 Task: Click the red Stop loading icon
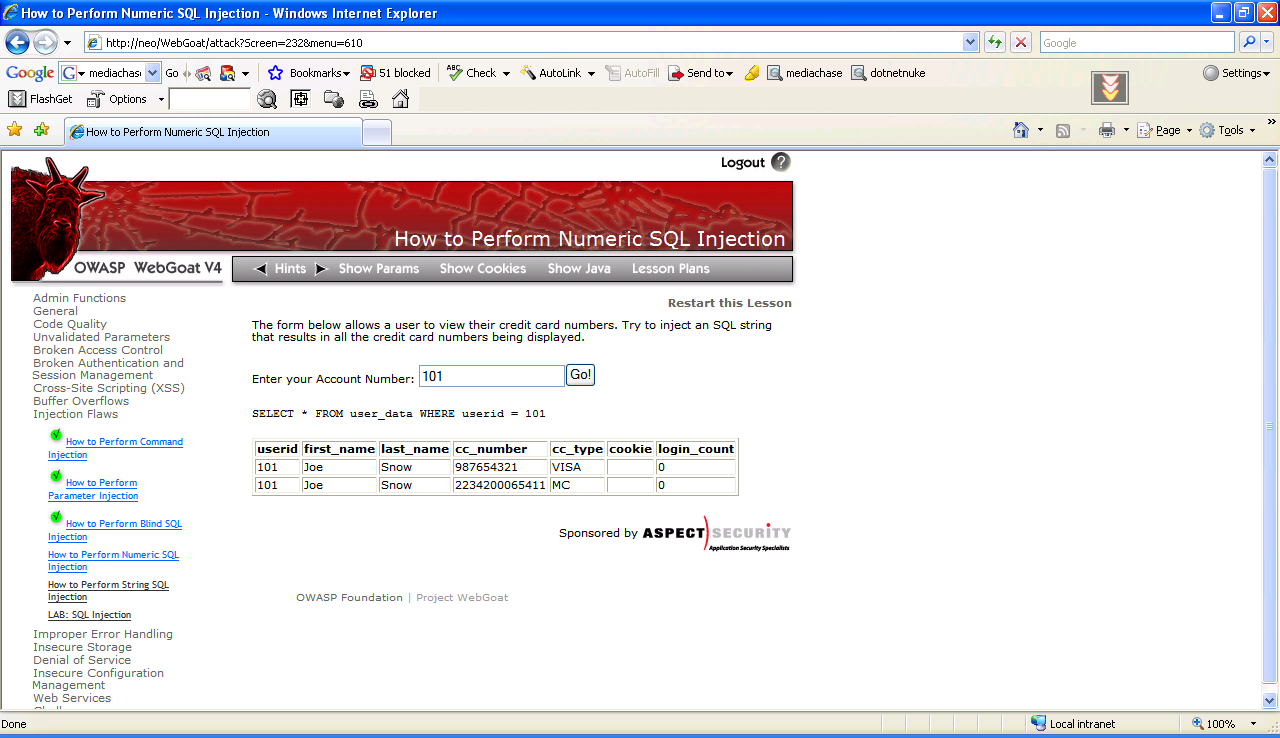pos(1021,42)
